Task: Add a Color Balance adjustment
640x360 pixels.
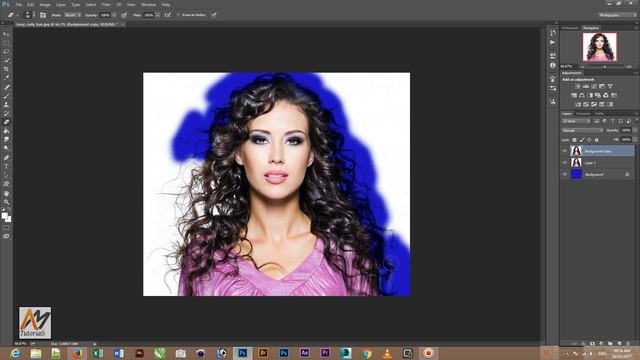Action: point(582,96)
